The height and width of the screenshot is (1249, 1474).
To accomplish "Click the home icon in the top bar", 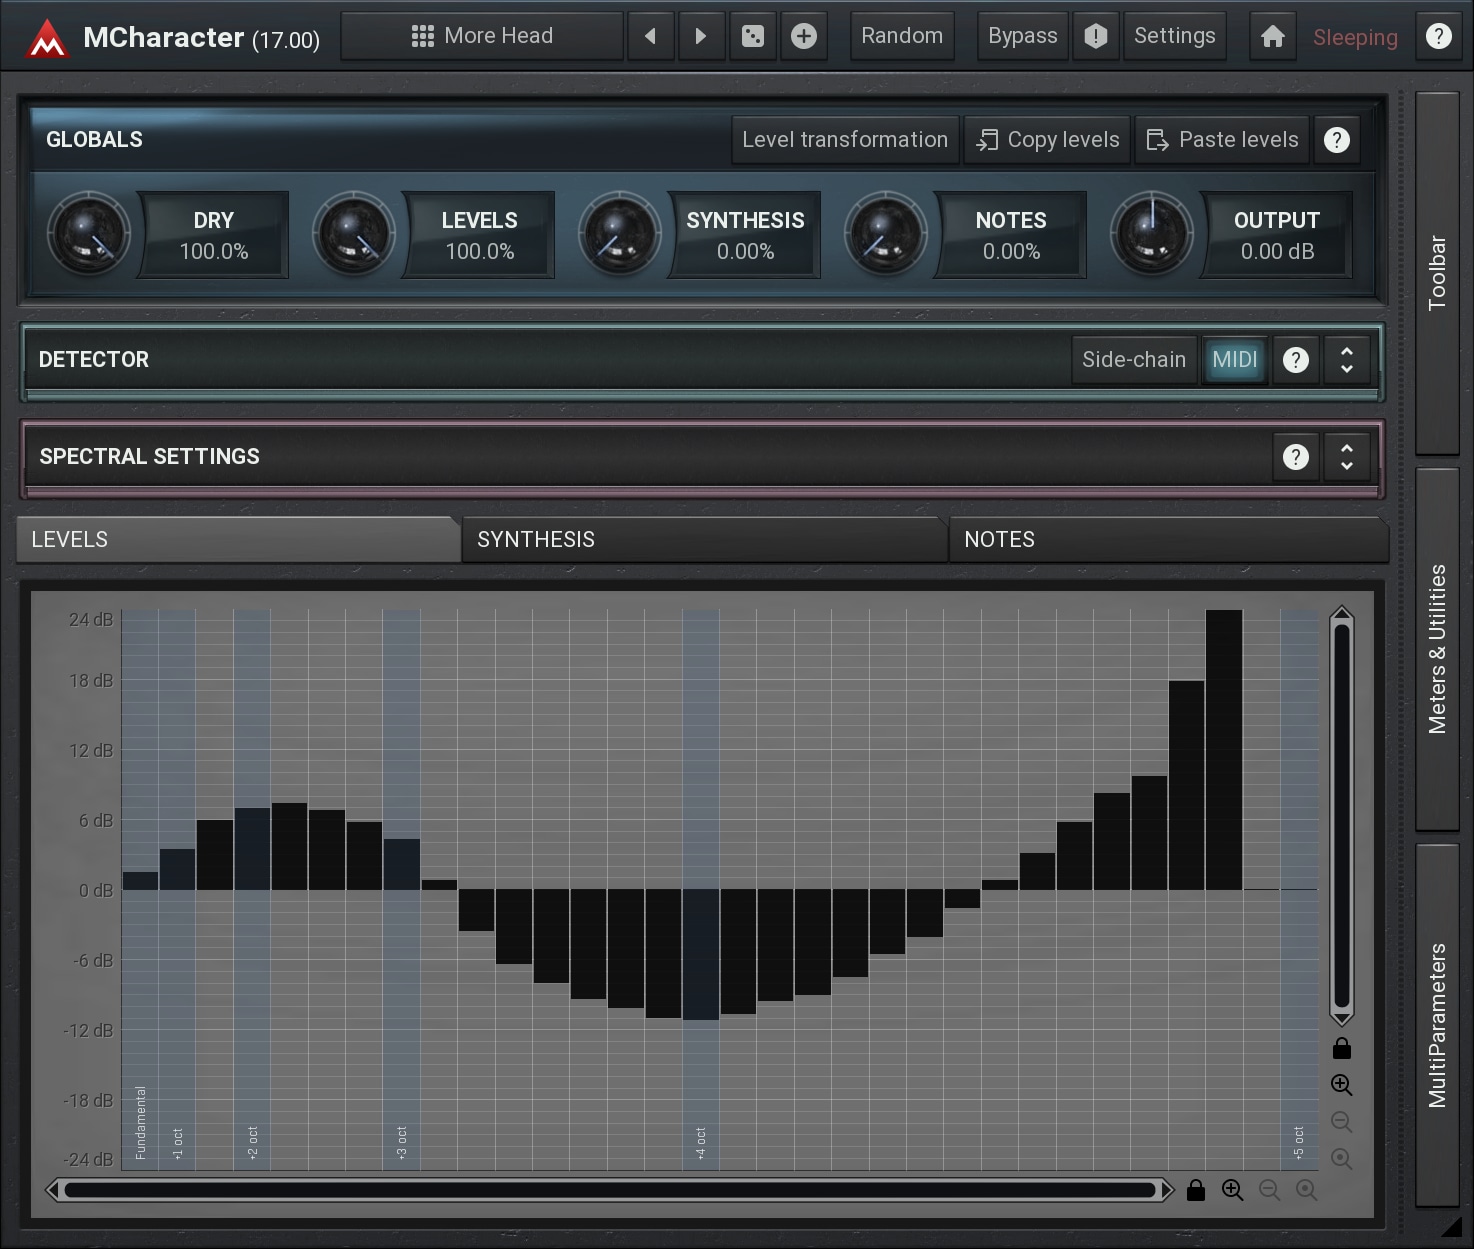I will coord(1272,37).
